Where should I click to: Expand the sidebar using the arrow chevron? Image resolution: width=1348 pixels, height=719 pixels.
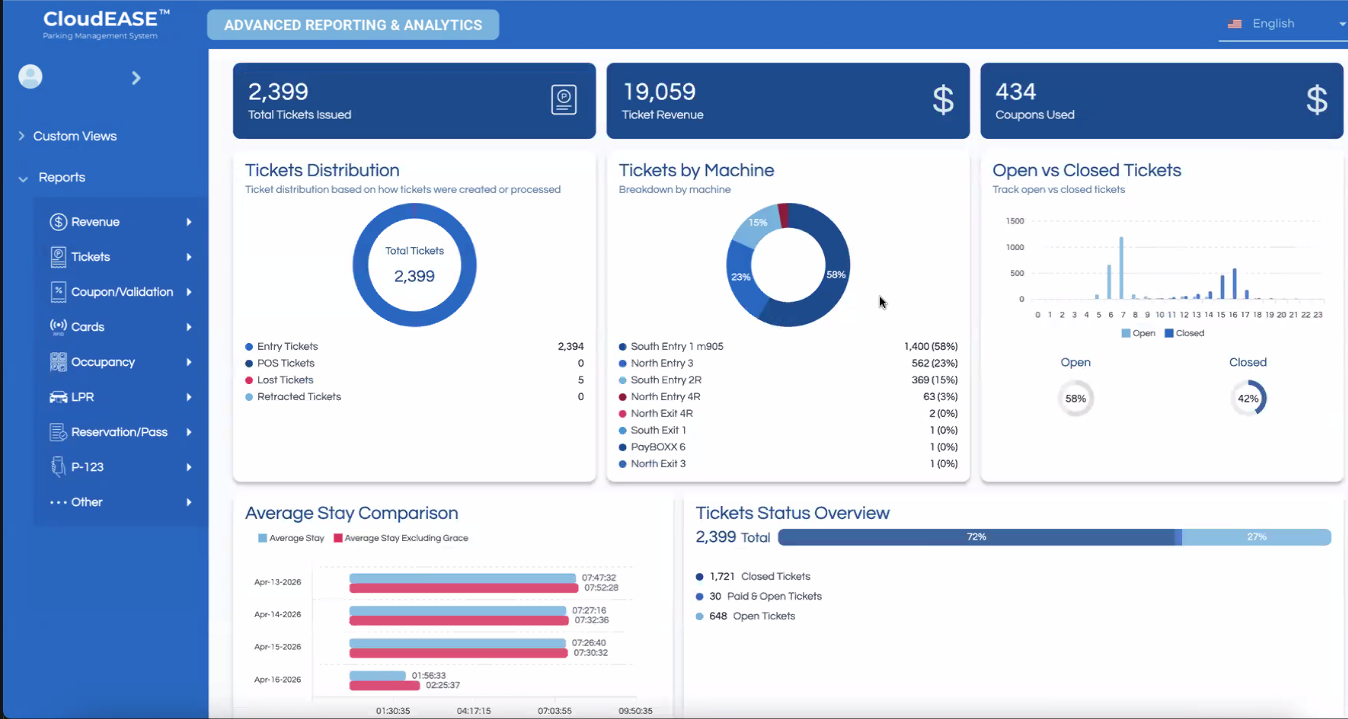point(136,78)
